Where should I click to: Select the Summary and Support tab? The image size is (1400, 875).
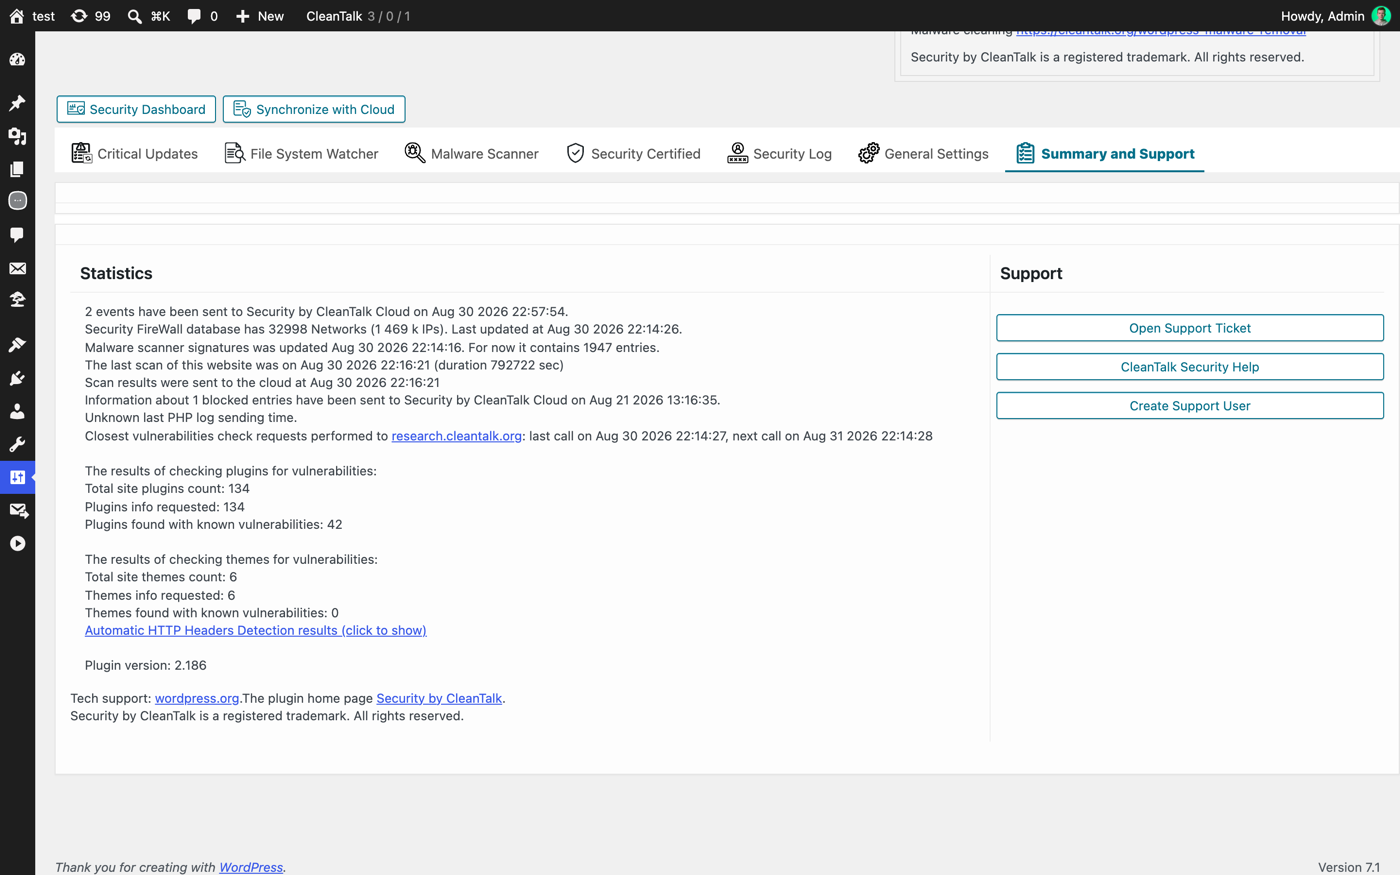1105,153
